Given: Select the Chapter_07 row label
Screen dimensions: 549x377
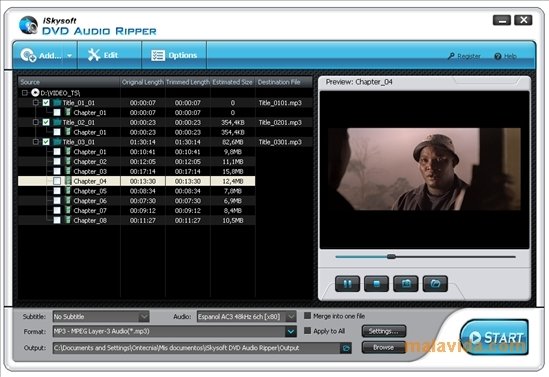Looking at the screenshot, I should [x=90, y=211].
